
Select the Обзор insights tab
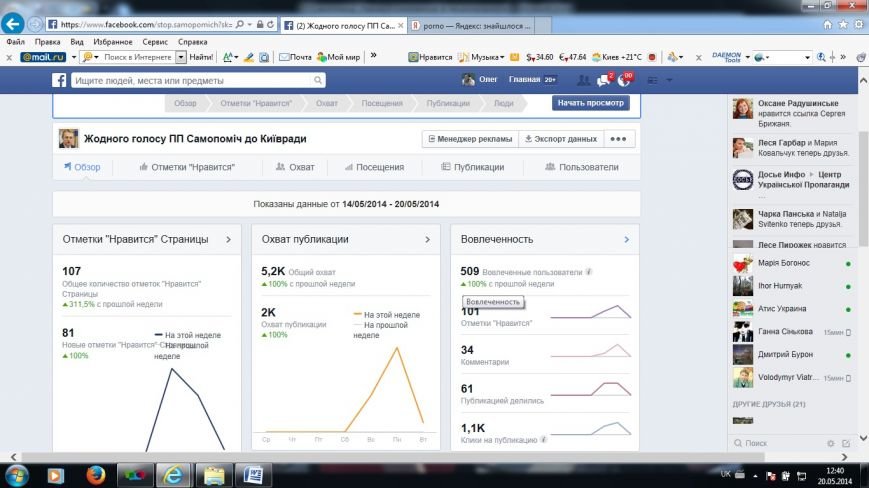(82, 167)
